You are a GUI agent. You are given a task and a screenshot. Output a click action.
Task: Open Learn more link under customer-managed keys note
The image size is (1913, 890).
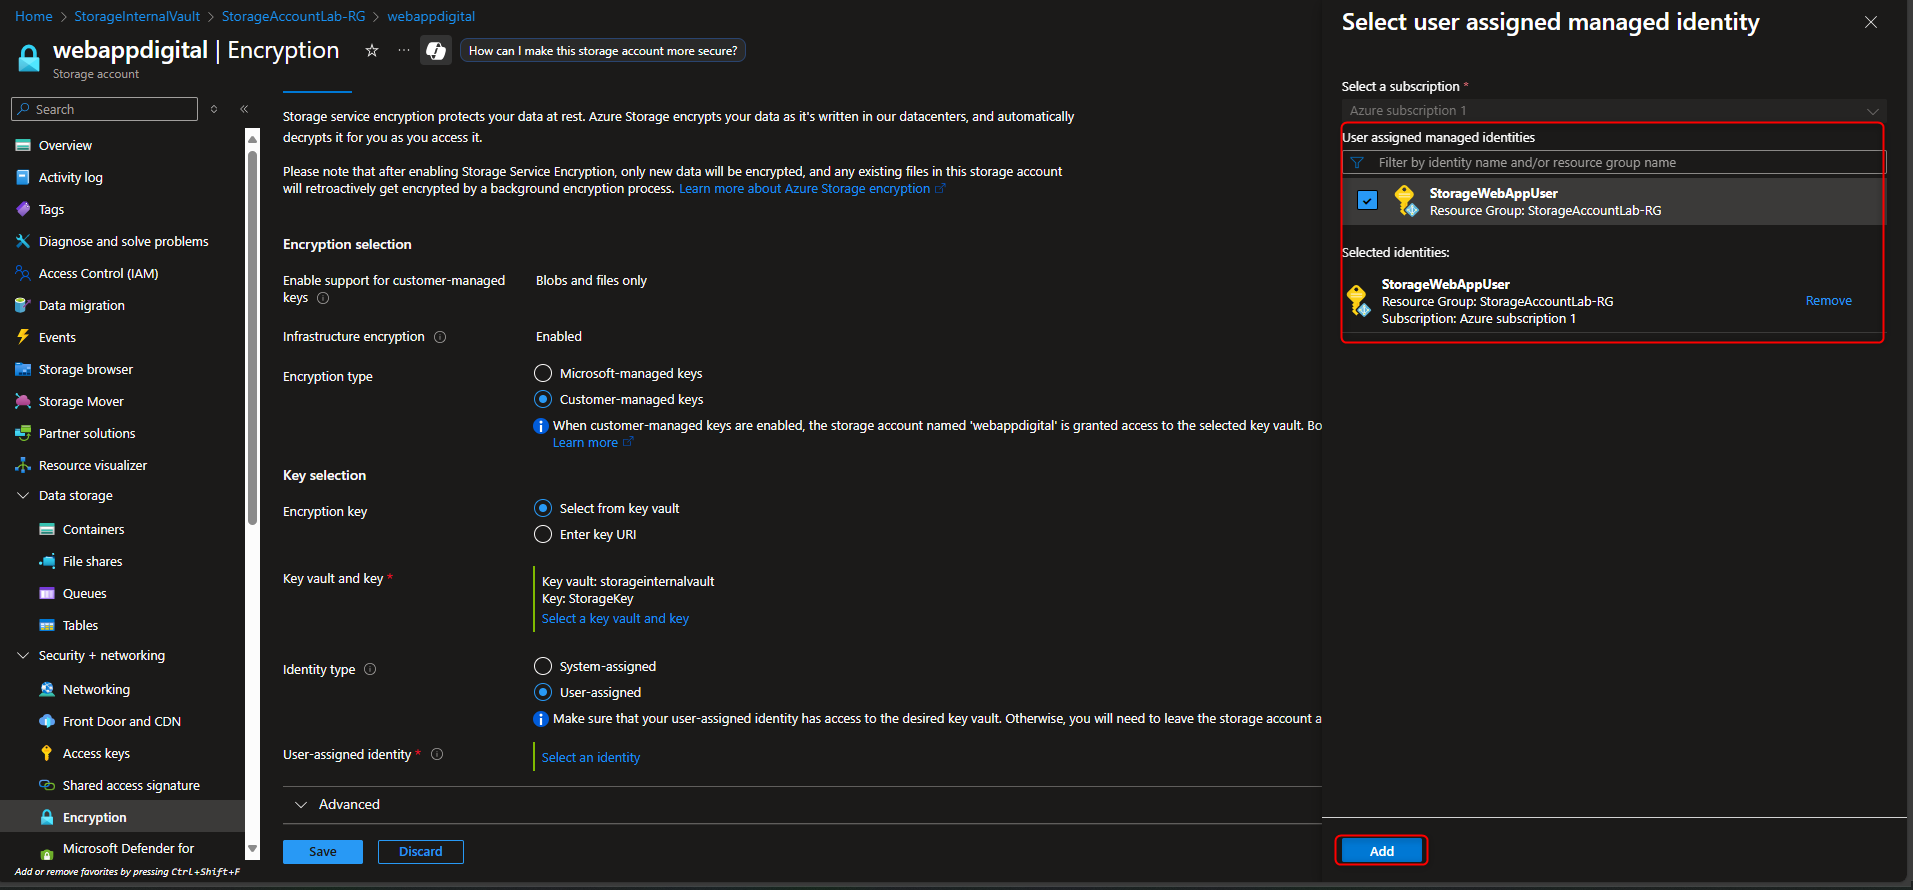tap(592, 443)
